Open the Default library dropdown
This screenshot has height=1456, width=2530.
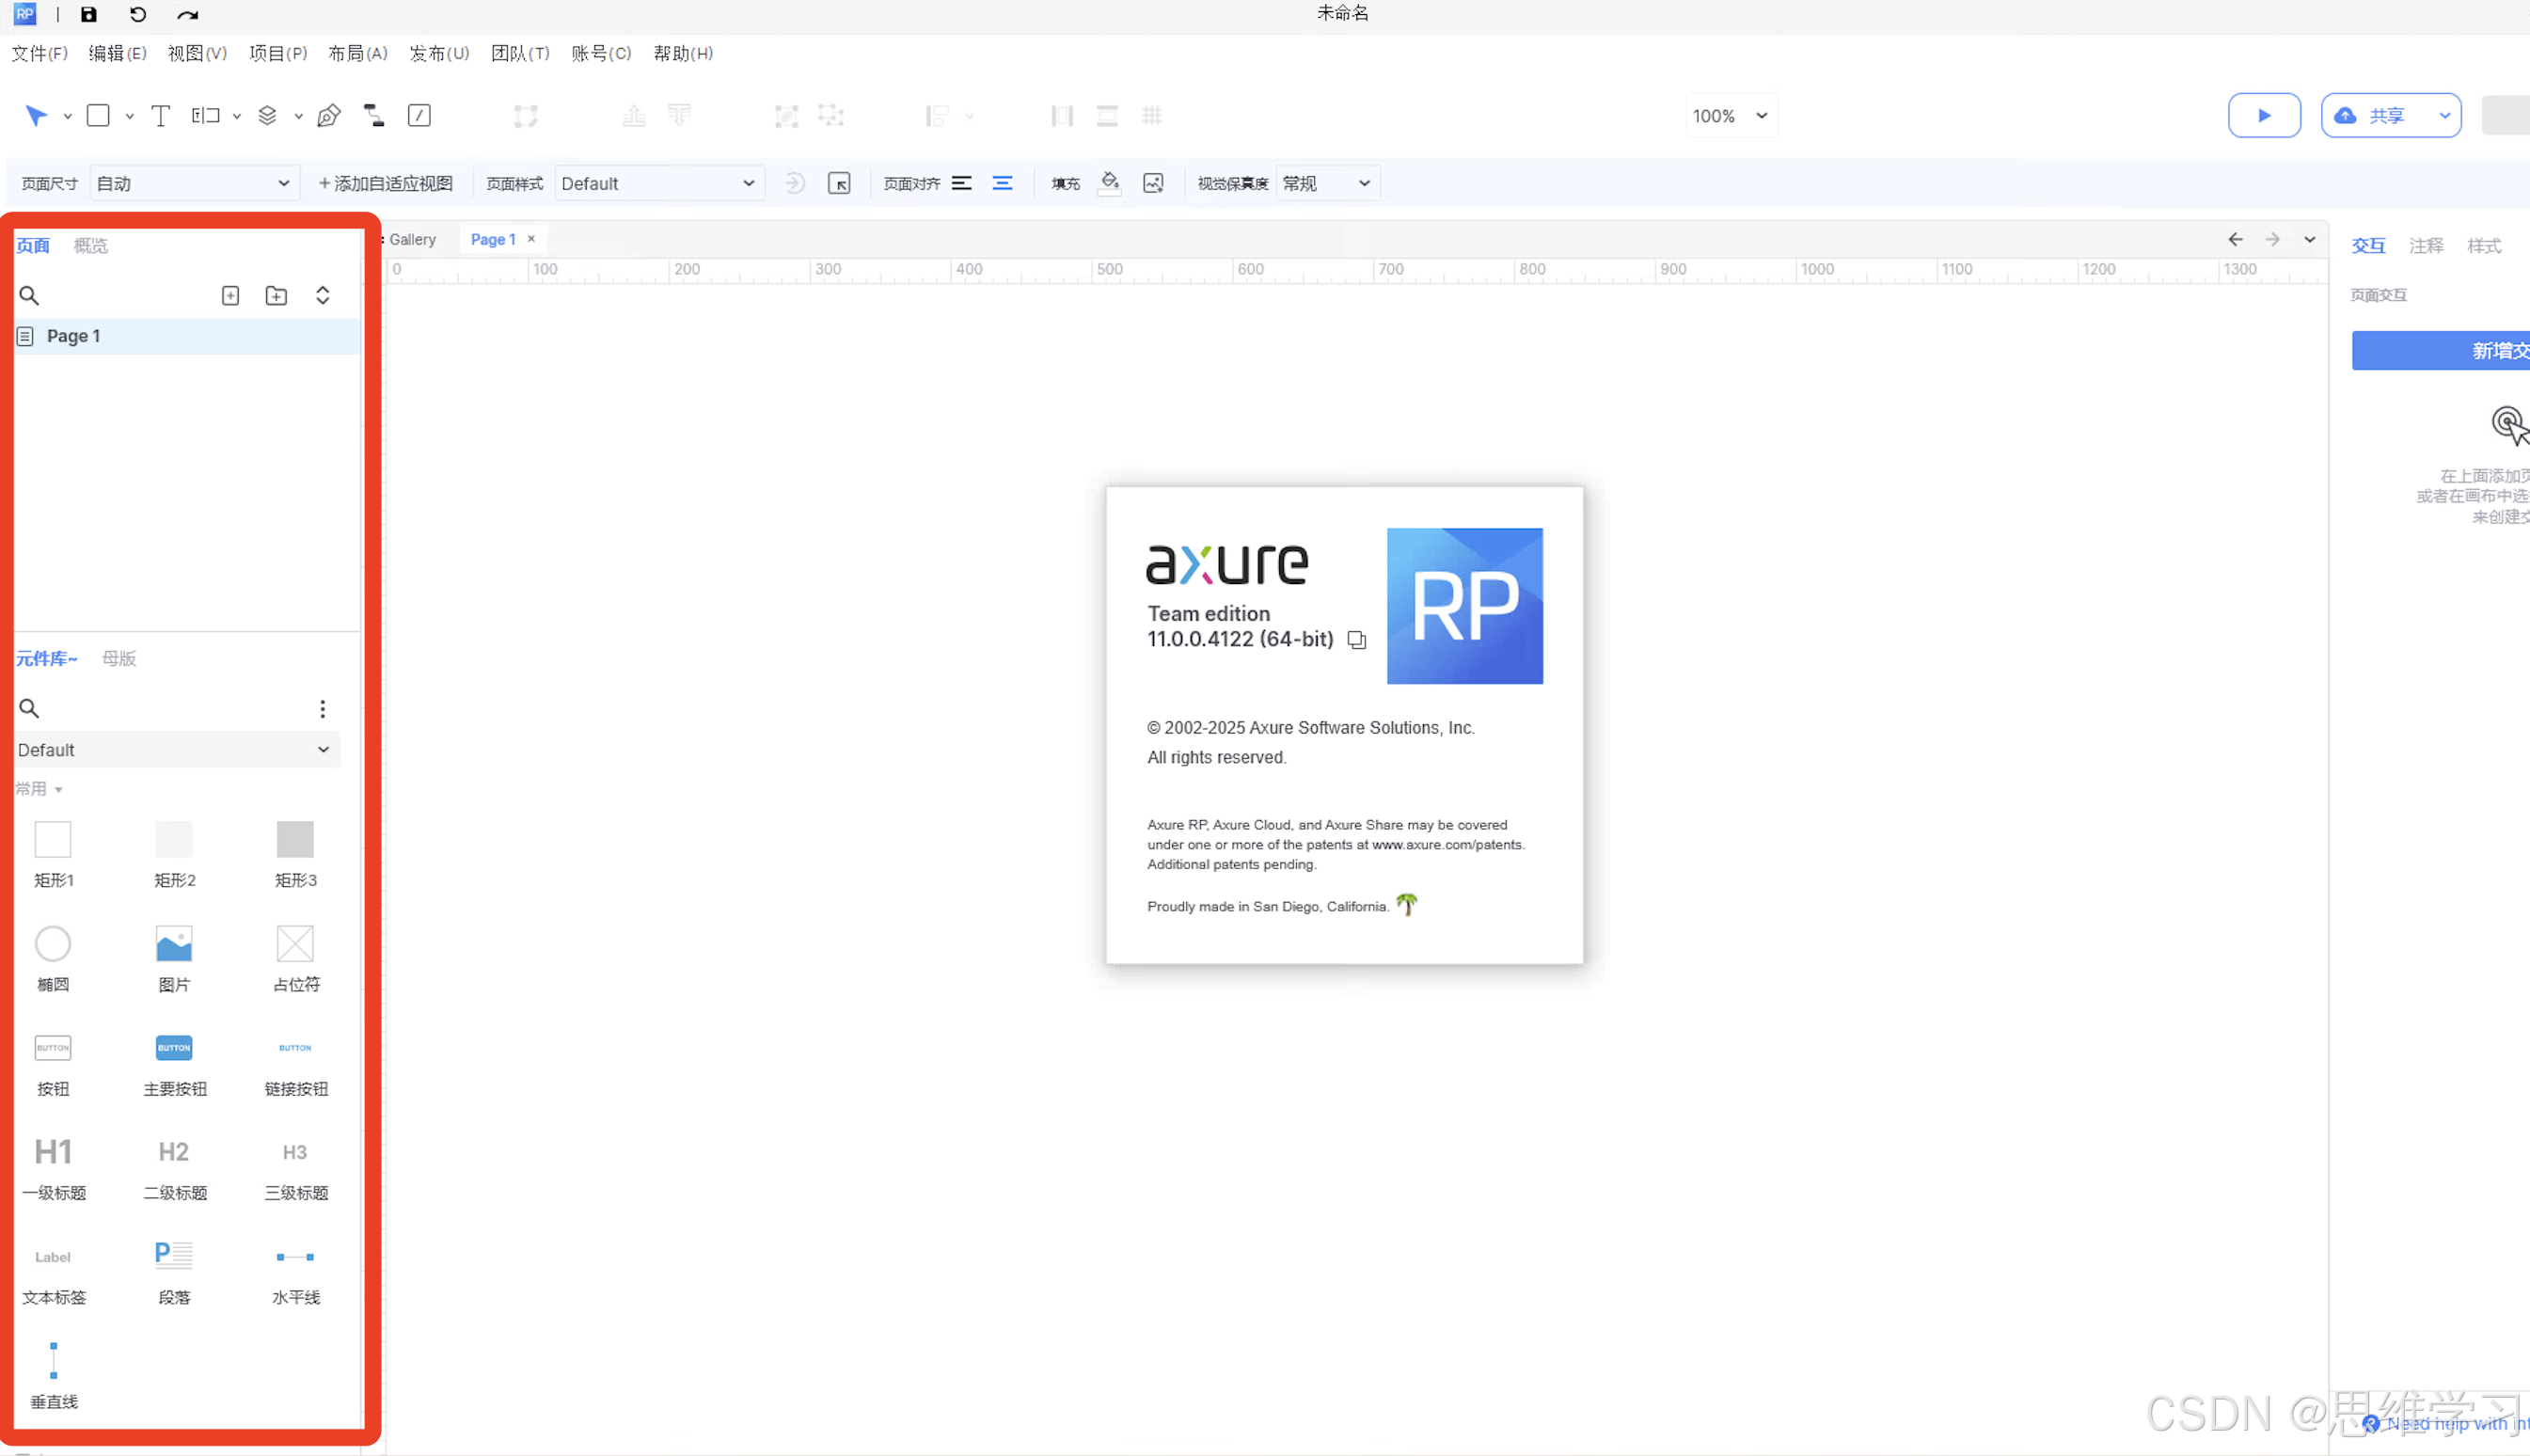click(175, 750)
